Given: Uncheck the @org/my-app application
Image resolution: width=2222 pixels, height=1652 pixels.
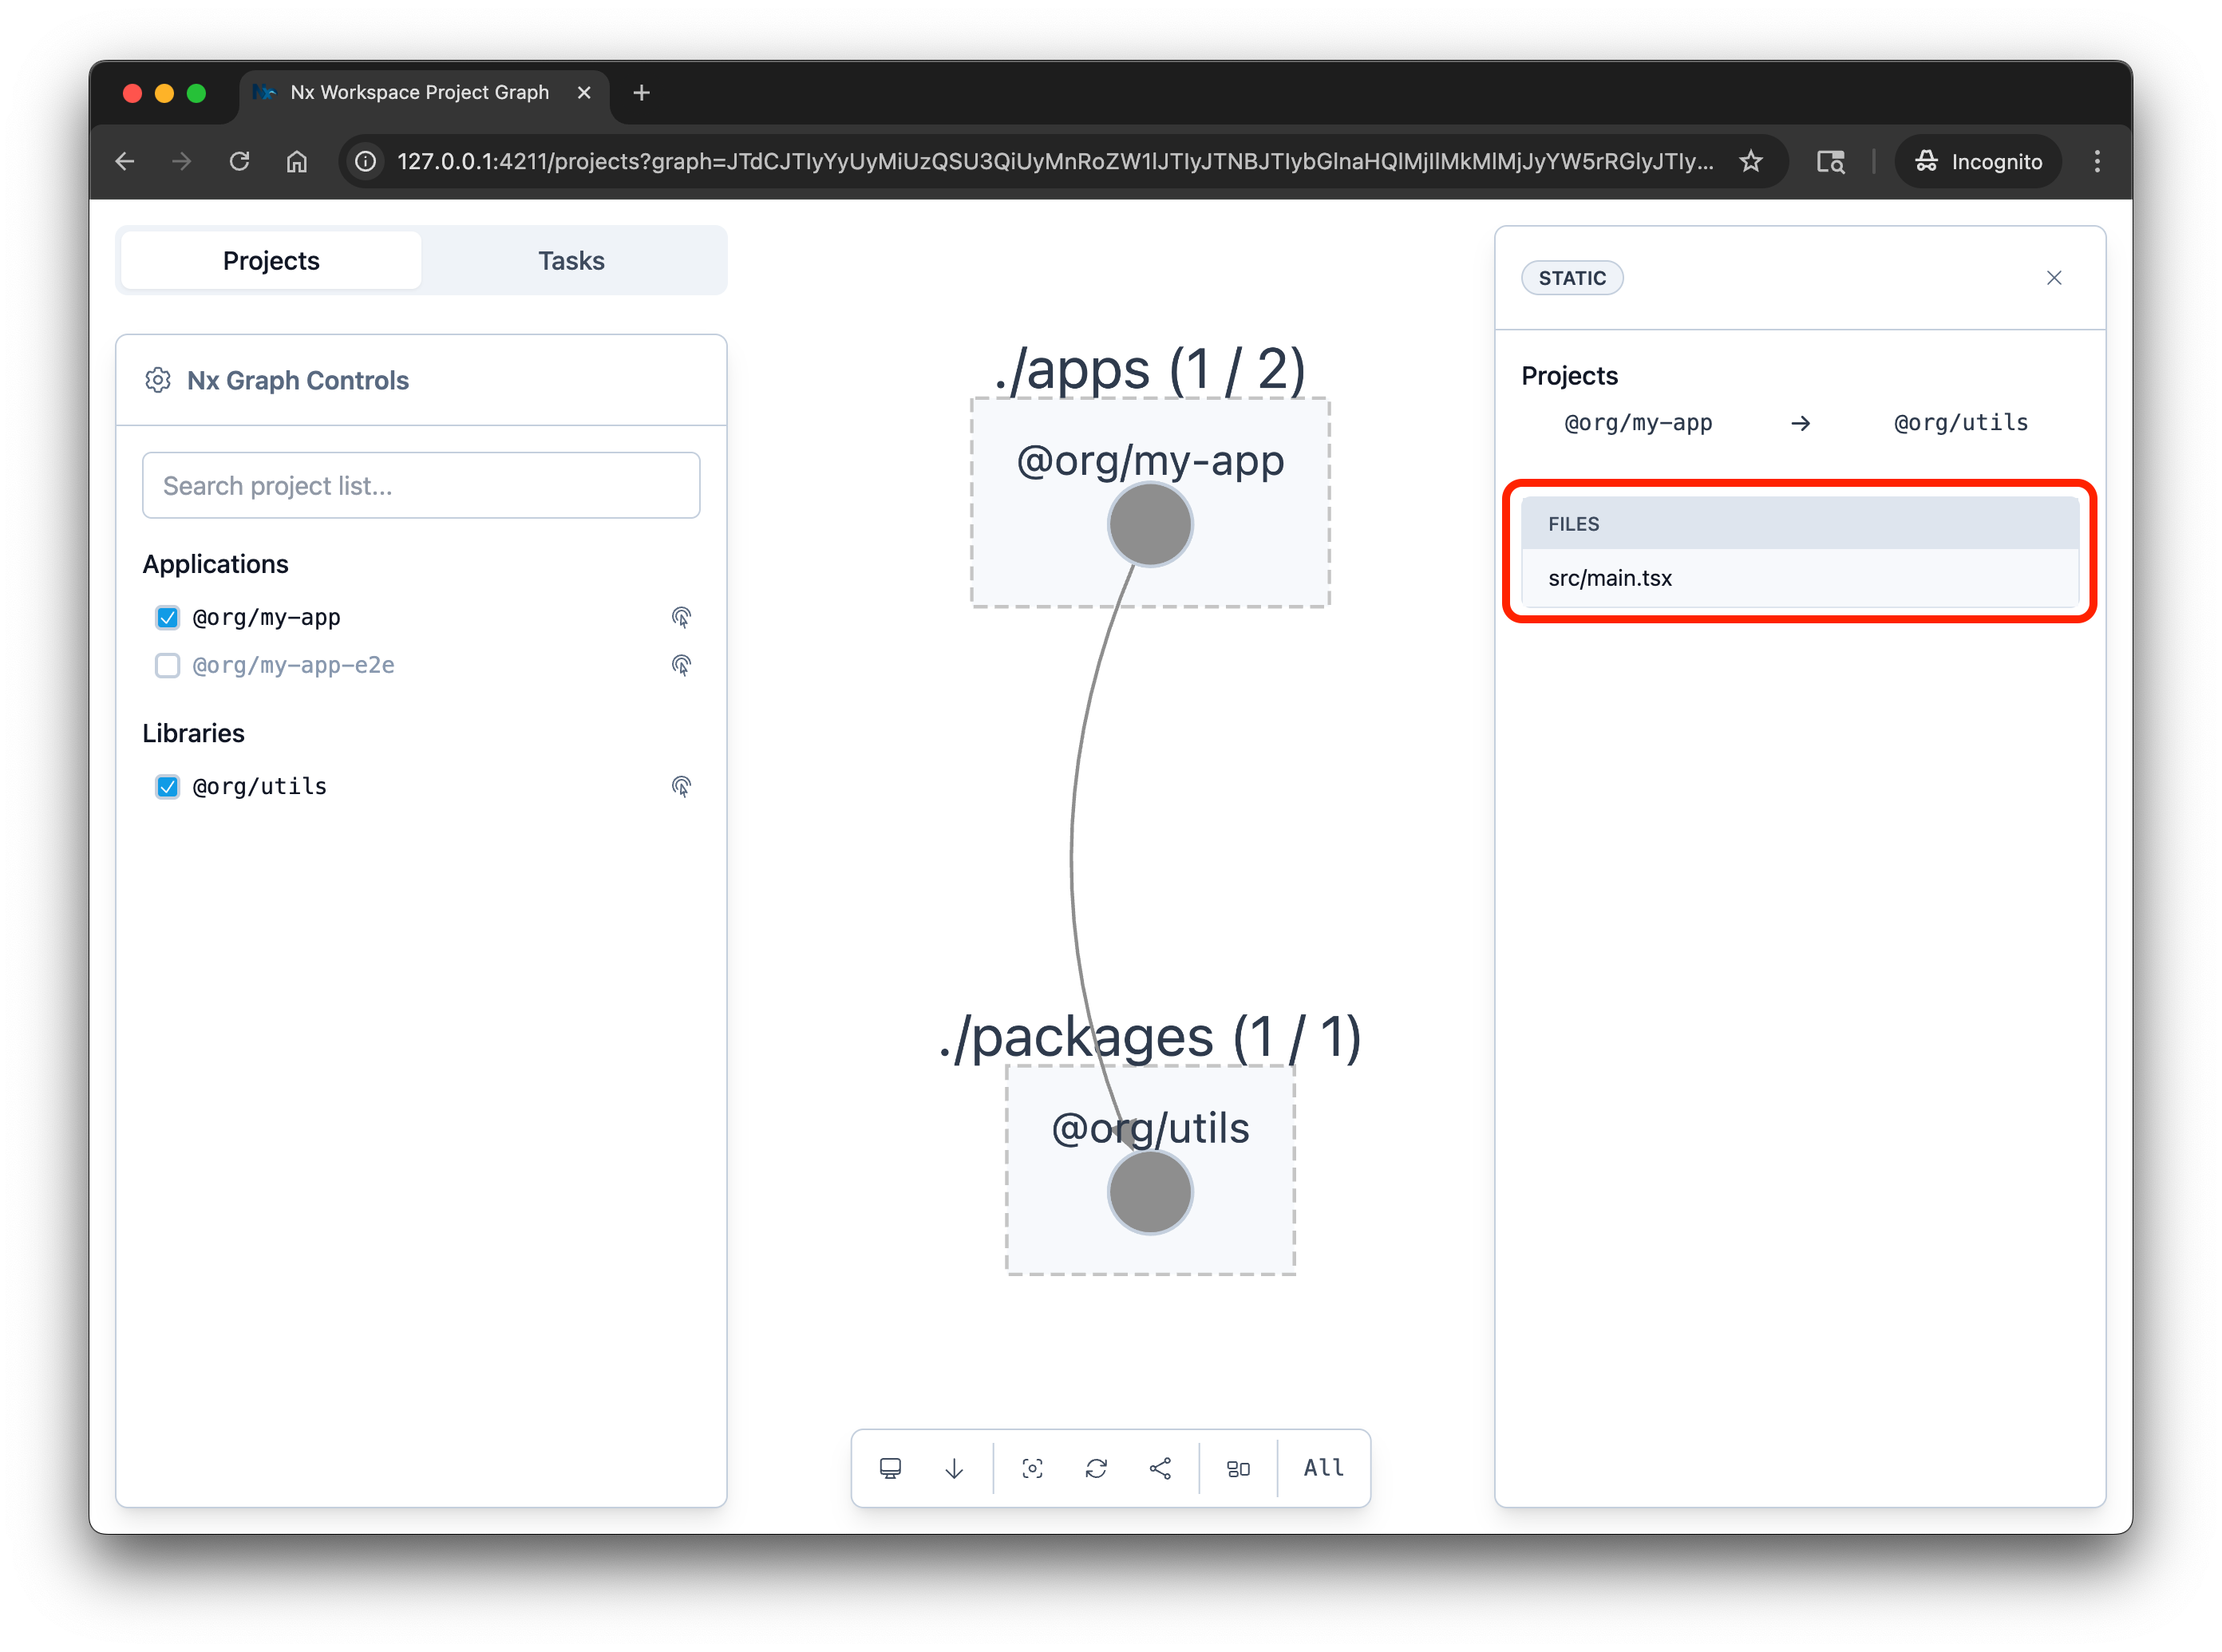Looking at the screenshot, I should 167,617.
